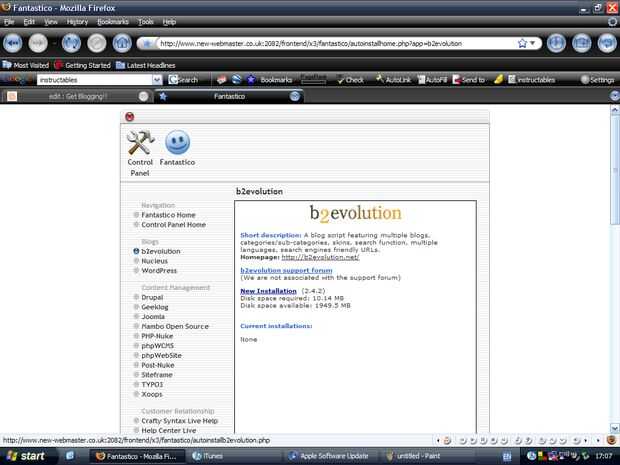Screen dimensions: 620x465
Task: Reload the page with the refresh button
Action: coord(71,43)
